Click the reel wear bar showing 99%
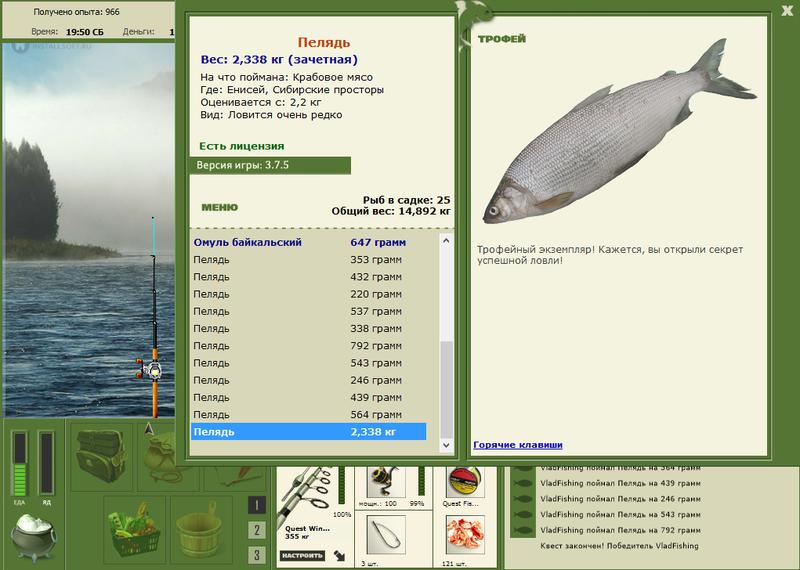Viewport: 800px width, 570px height. [421, 481]
